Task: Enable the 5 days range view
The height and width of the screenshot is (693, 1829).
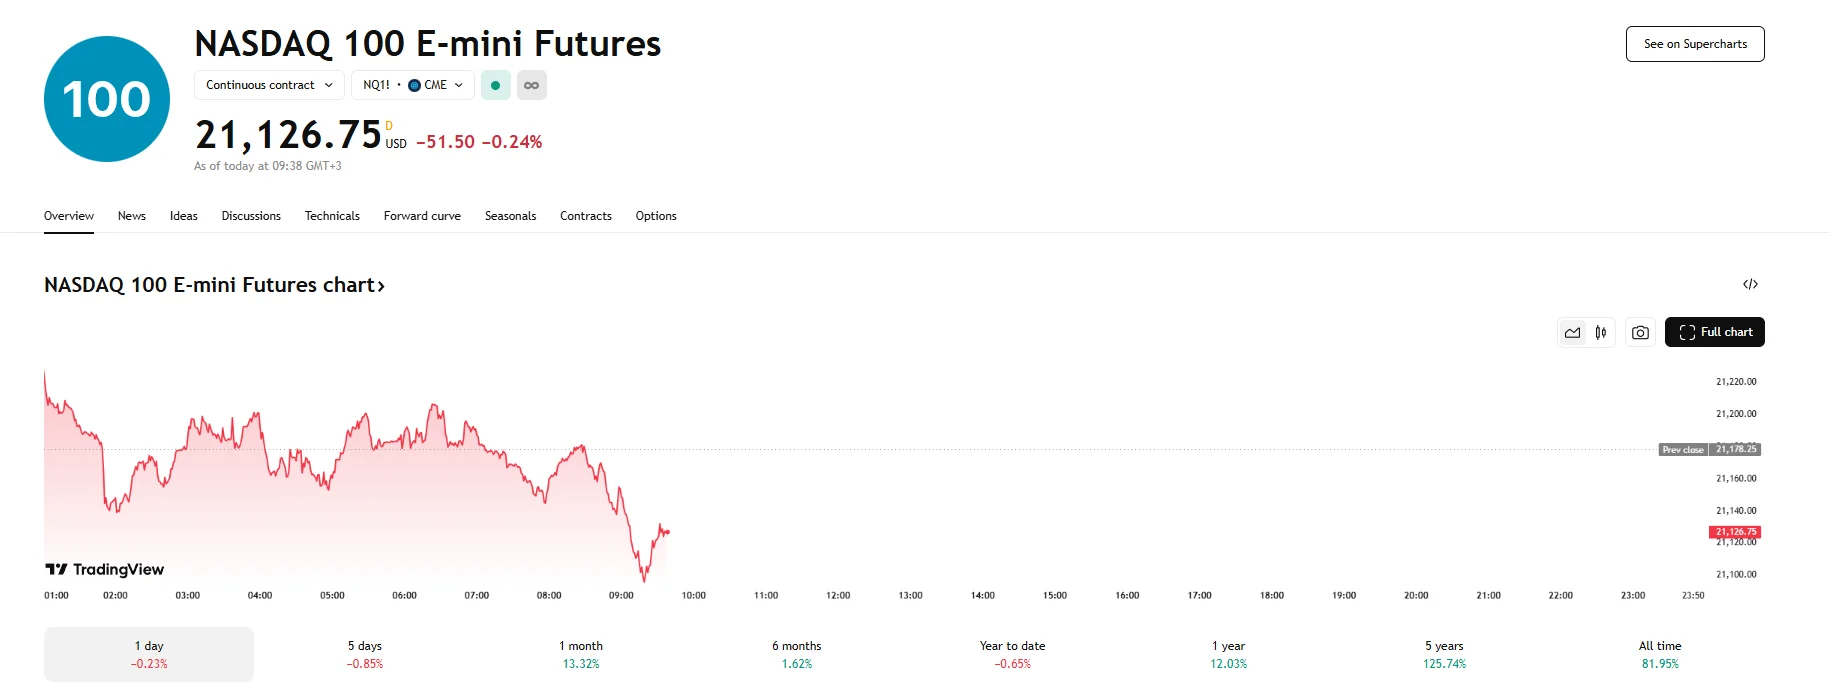Action: coord(364,653)
